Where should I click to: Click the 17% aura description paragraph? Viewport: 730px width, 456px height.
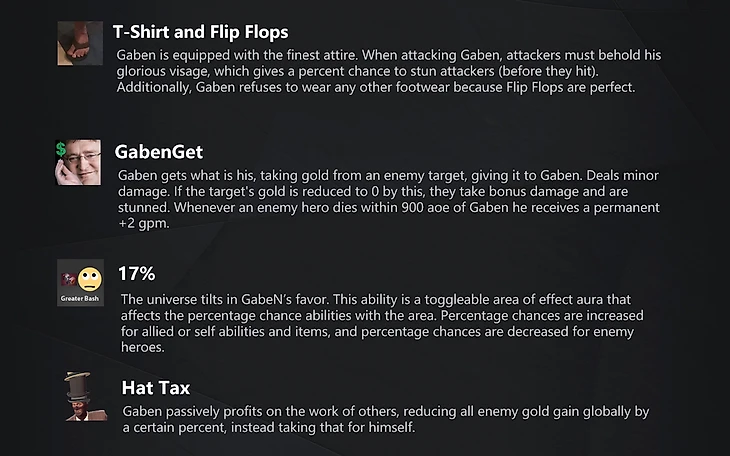tap(382, 323)
